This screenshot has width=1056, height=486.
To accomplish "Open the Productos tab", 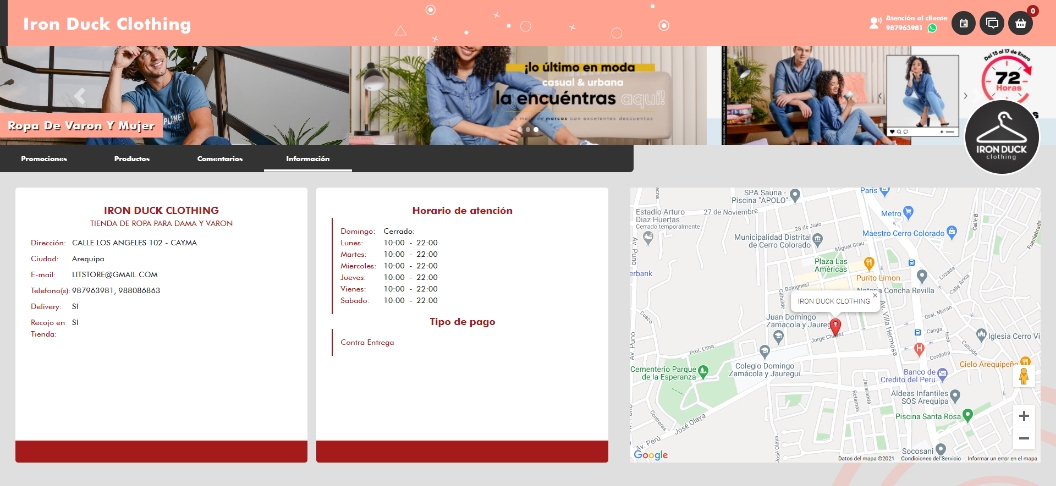I will (x=131, y=159).
